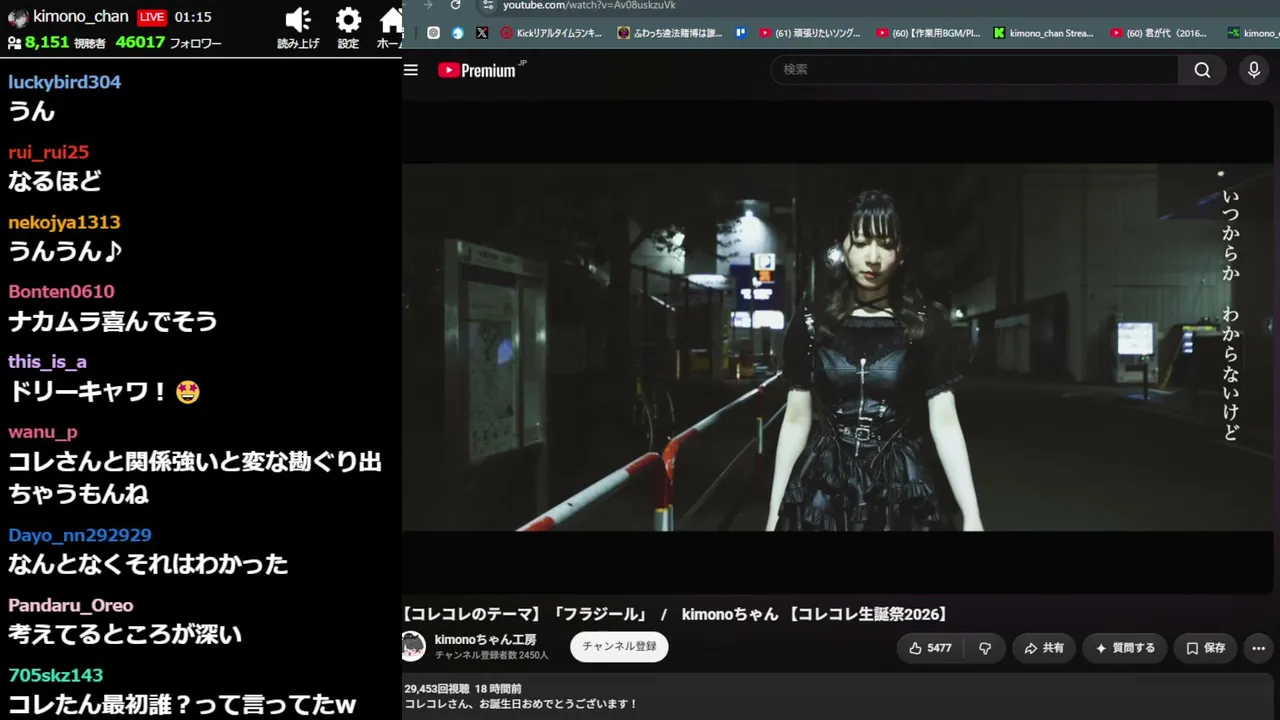
Task: Open the first grey circle bookmark icon
Action: tap(433, 33)
